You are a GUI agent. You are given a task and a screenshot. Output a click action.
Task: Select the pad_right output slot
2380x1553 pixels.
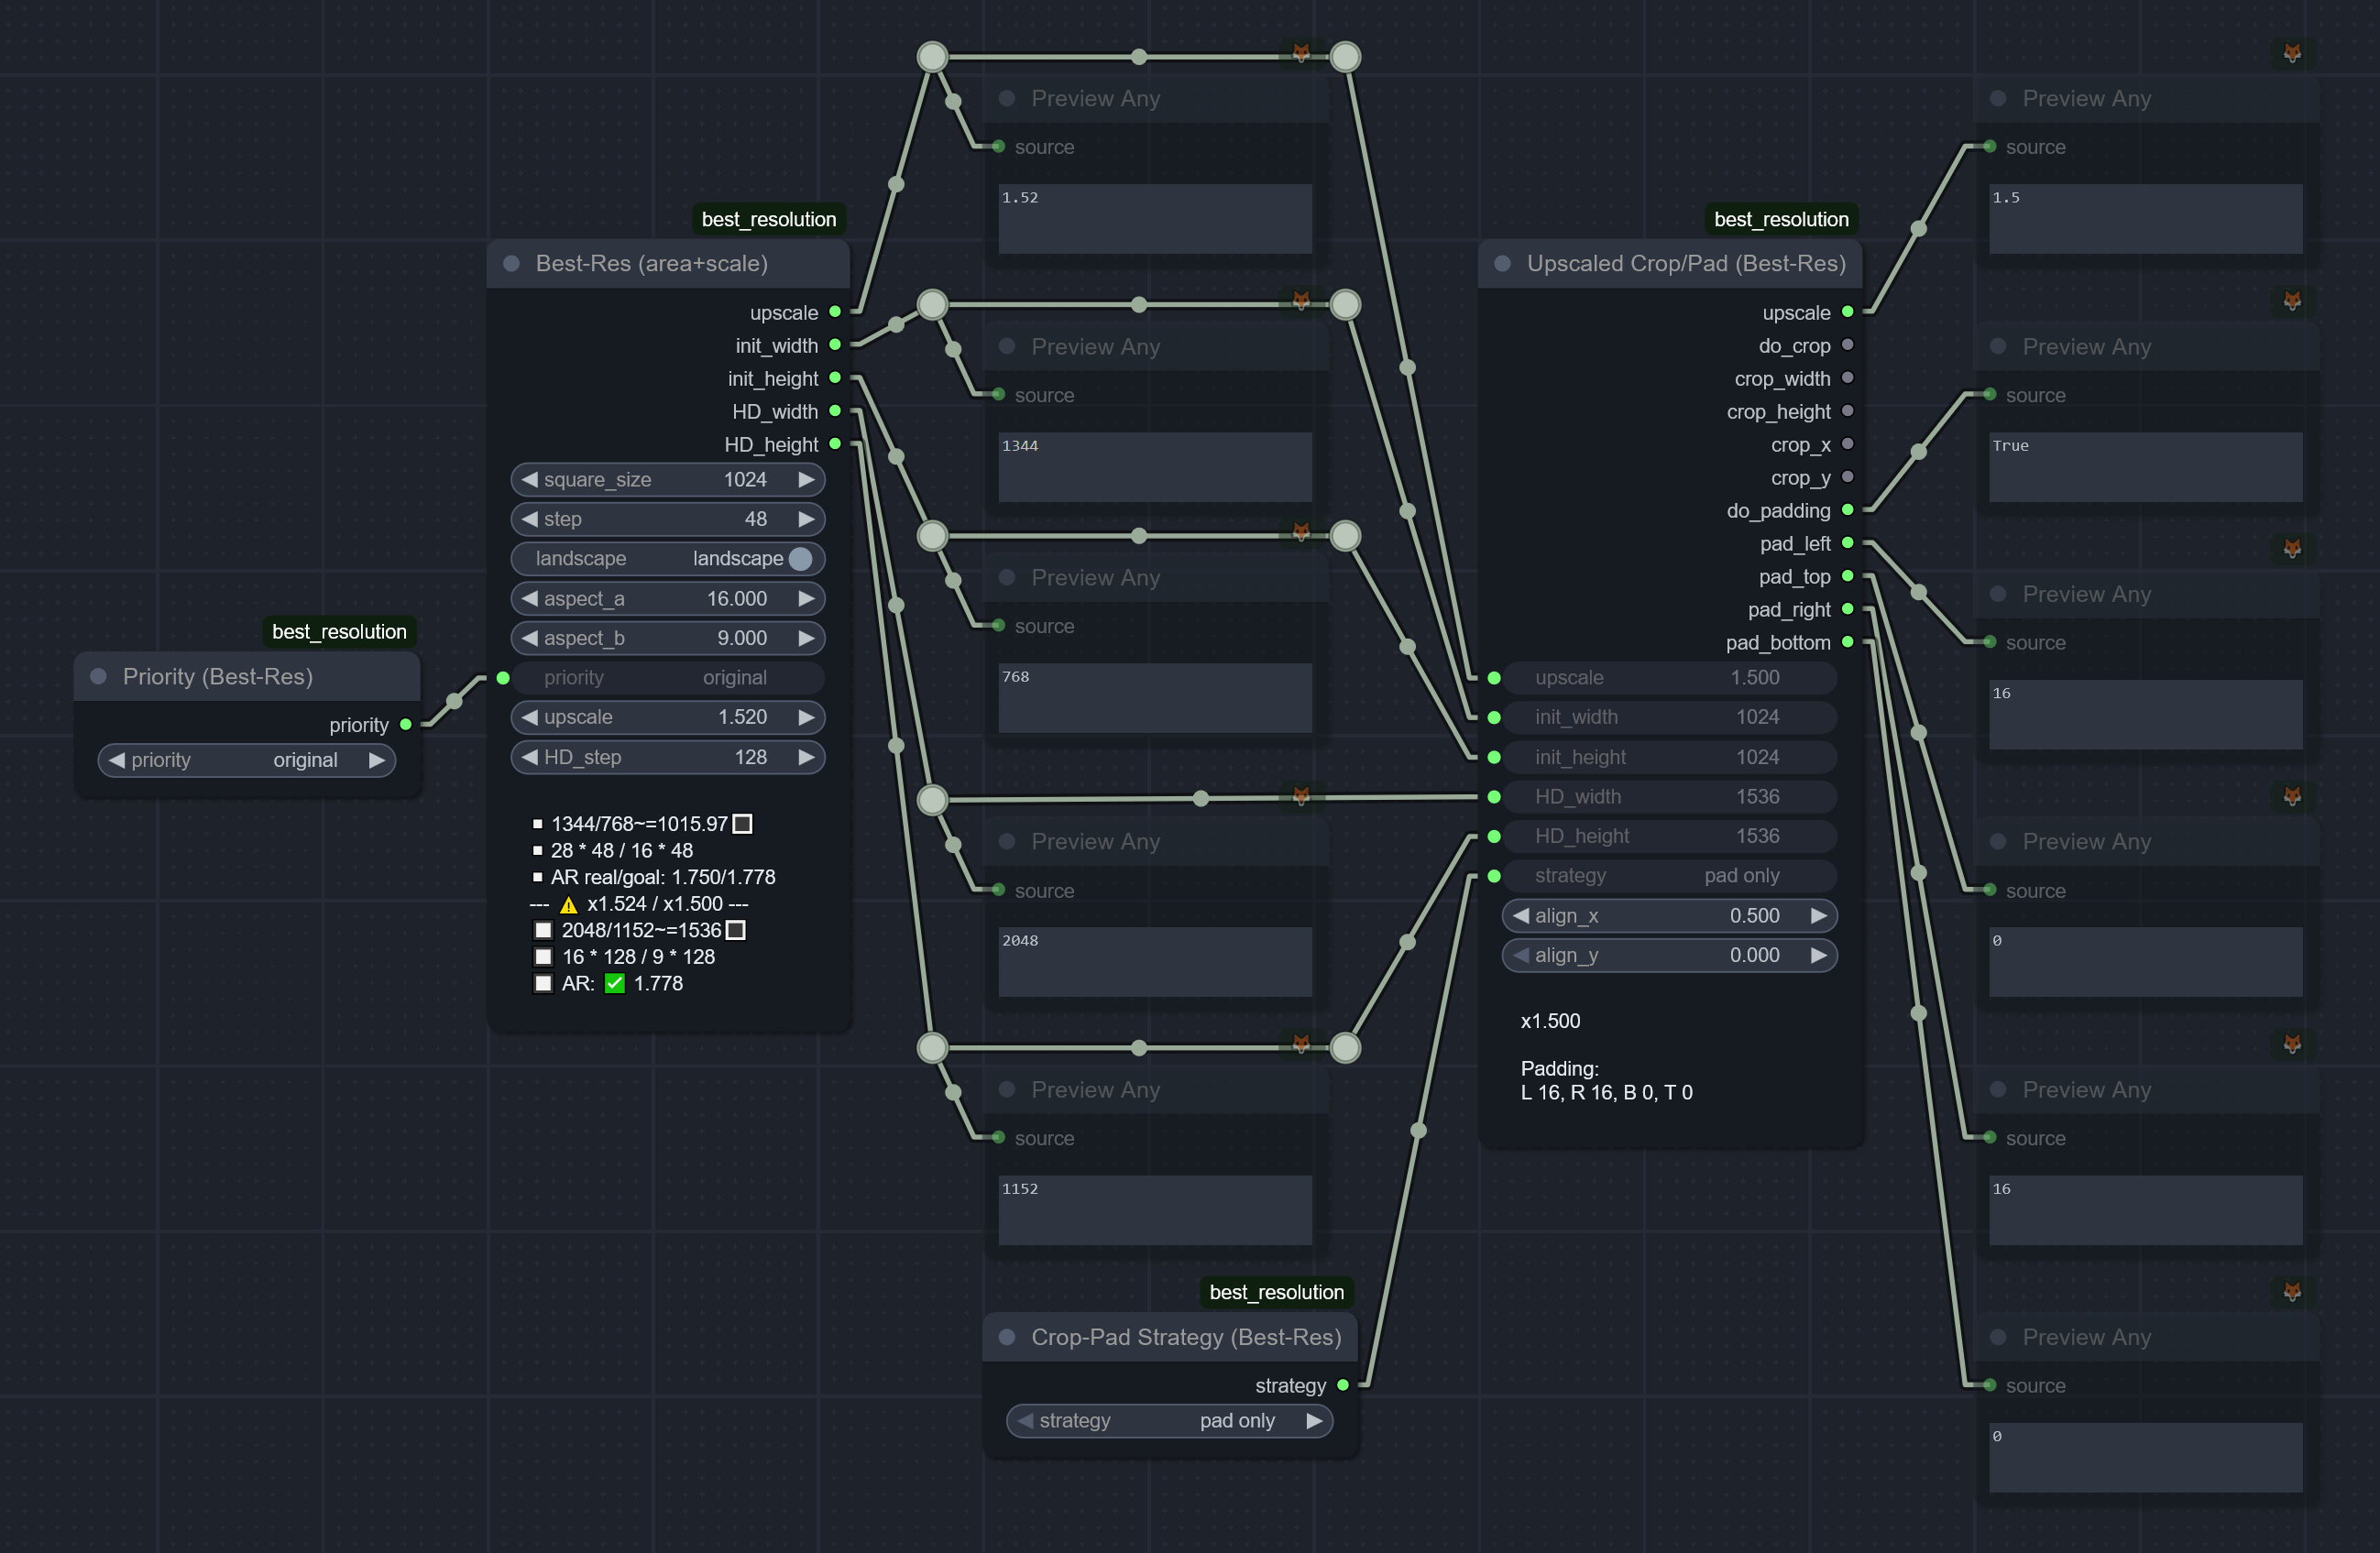[1847, 609]
